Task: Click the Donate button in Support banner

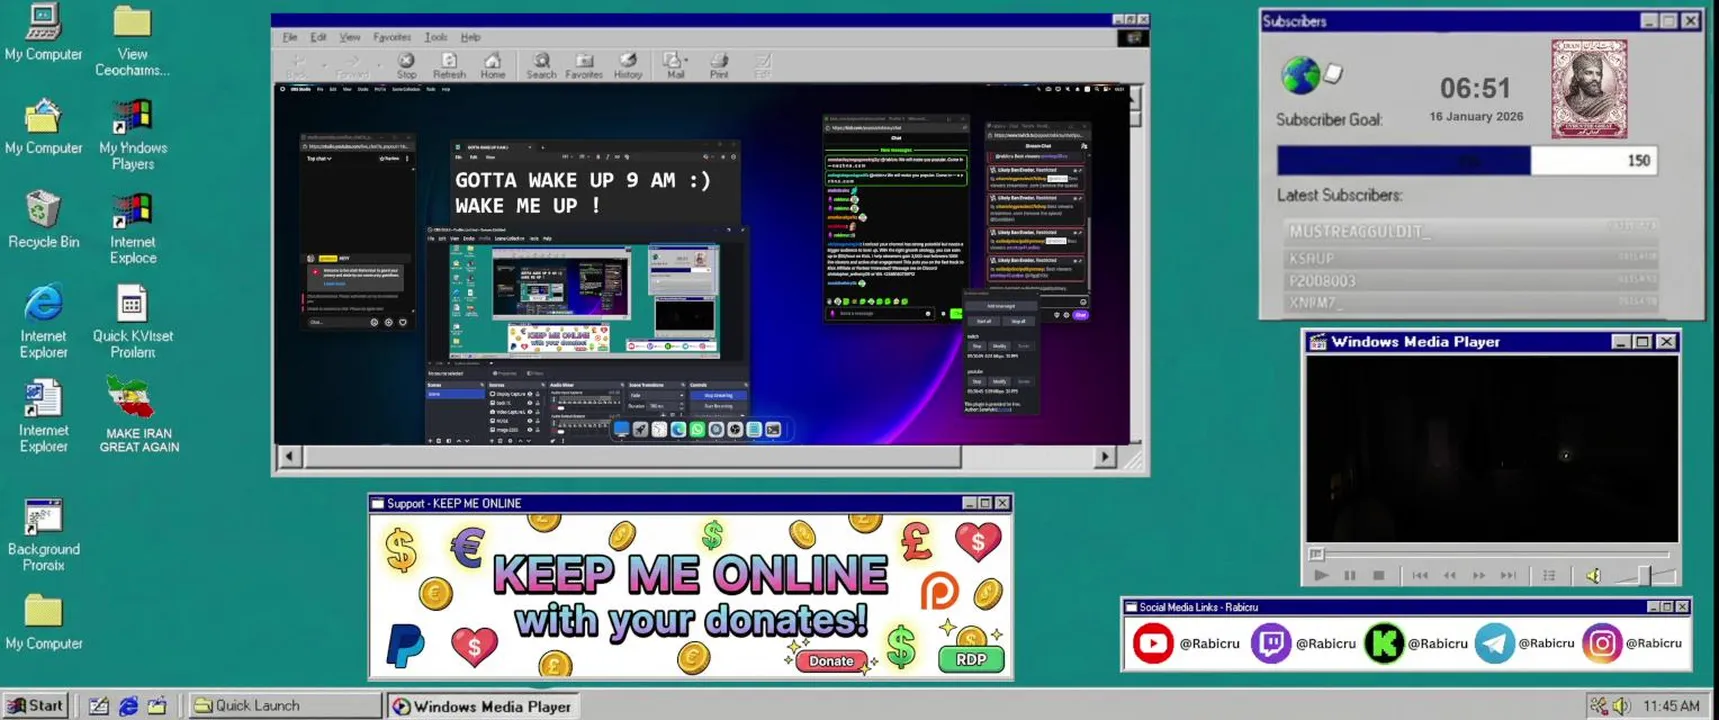Action: pos(831,661)
